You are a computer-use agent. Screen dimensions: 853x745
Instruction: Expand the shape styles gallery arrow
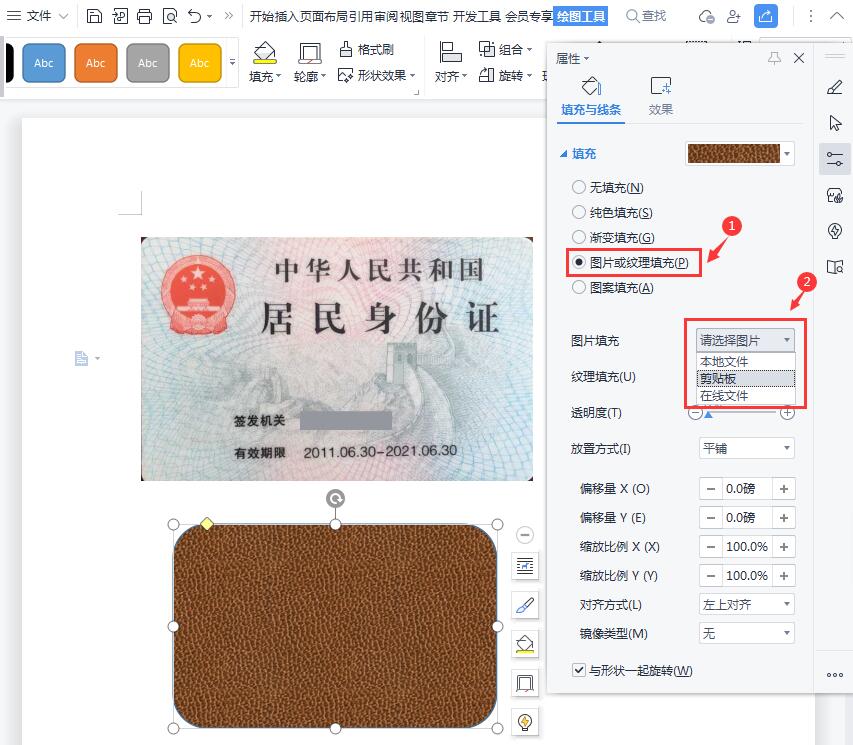232,61
